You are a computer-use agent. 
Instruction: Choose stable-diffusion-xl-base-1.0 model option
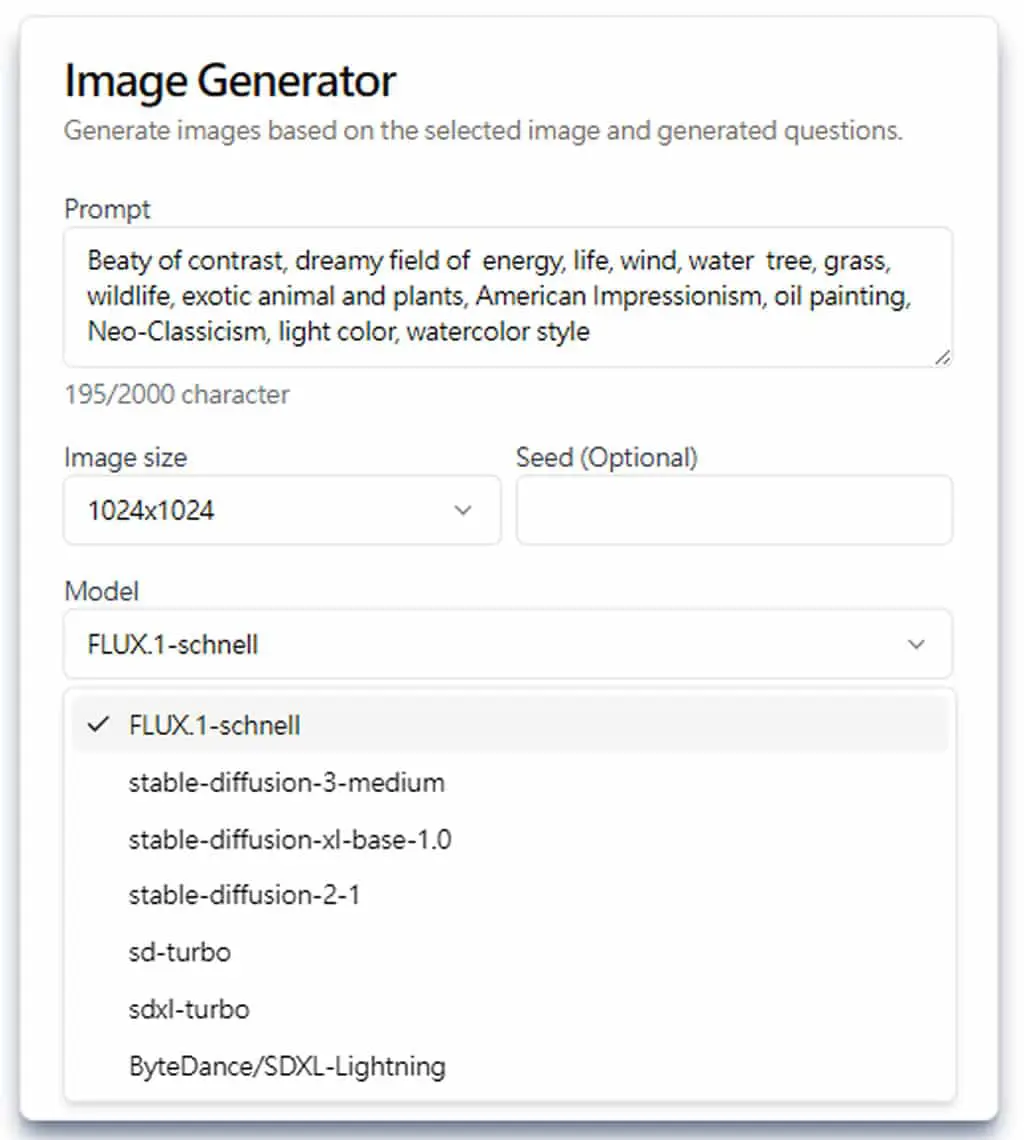coord(509,840)
